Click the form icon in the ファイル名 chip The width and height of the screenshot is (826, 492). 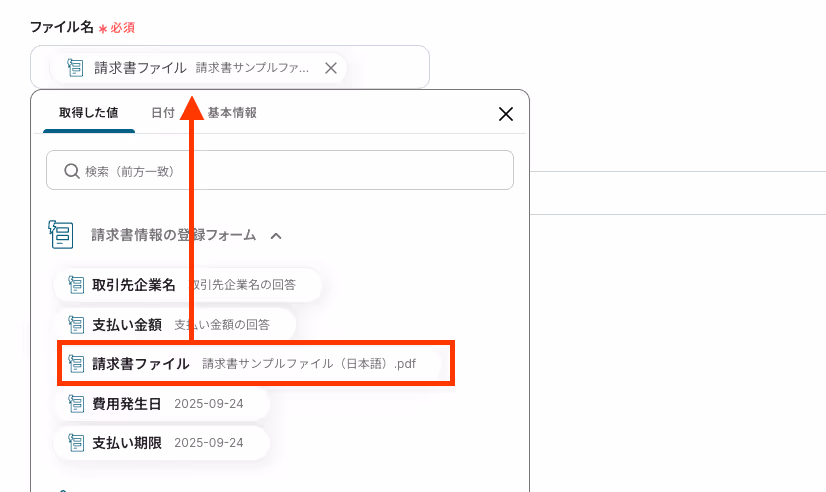[x=75, y=68]
